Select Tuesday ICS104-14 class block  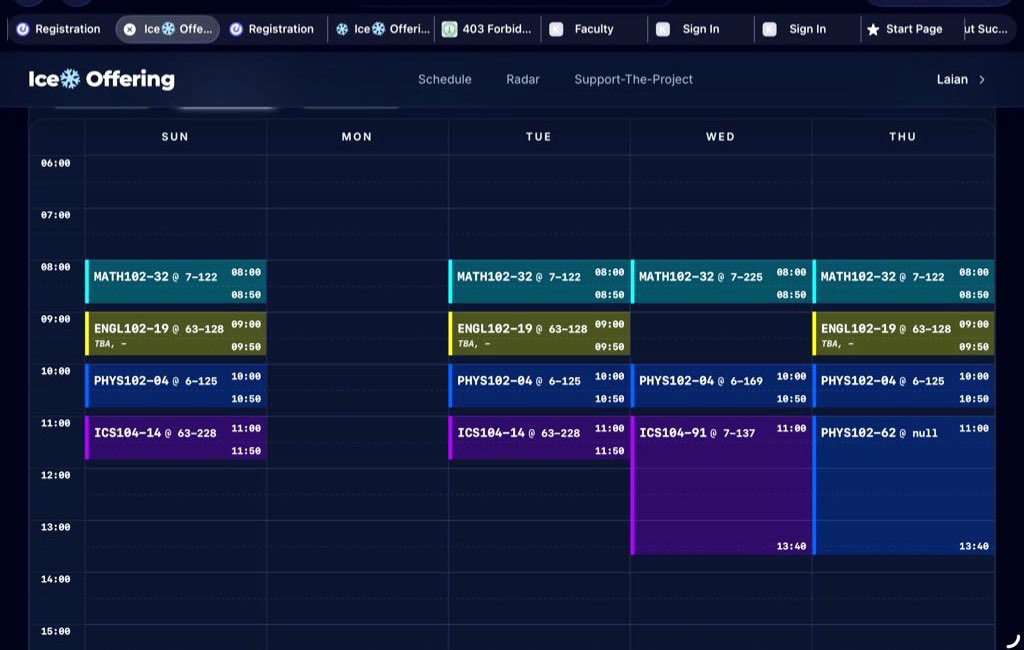click(539, 438)
